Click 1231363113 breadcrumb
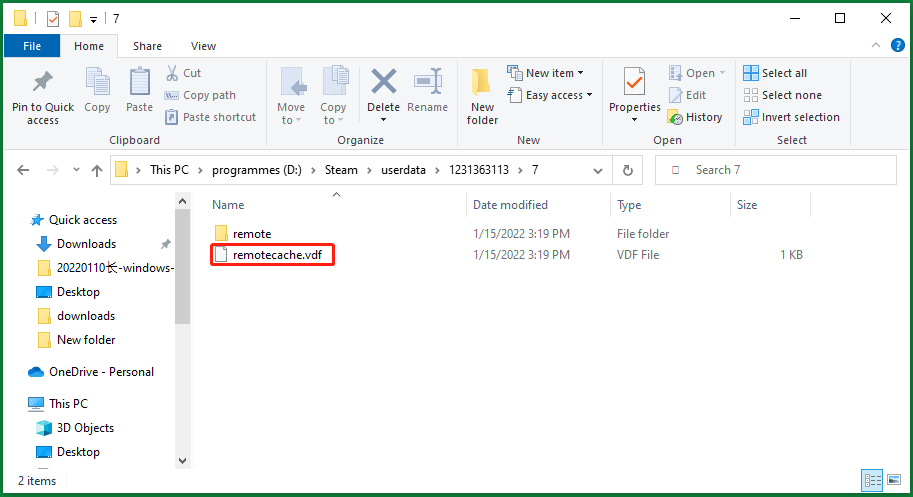The image size is (913, 497). (479, 170)
